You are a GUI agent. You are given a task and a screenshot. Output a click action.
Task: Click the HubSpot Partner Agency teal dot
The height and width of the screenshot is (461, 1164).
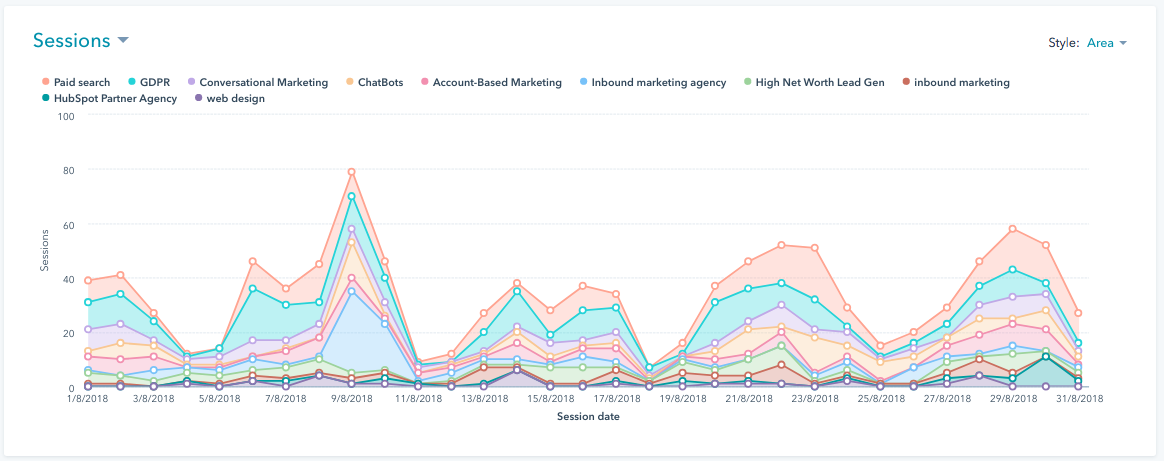(46, 98)
